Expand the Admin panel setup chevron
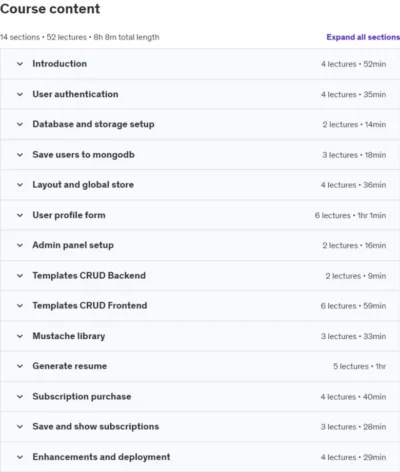 tap(20, 245)
